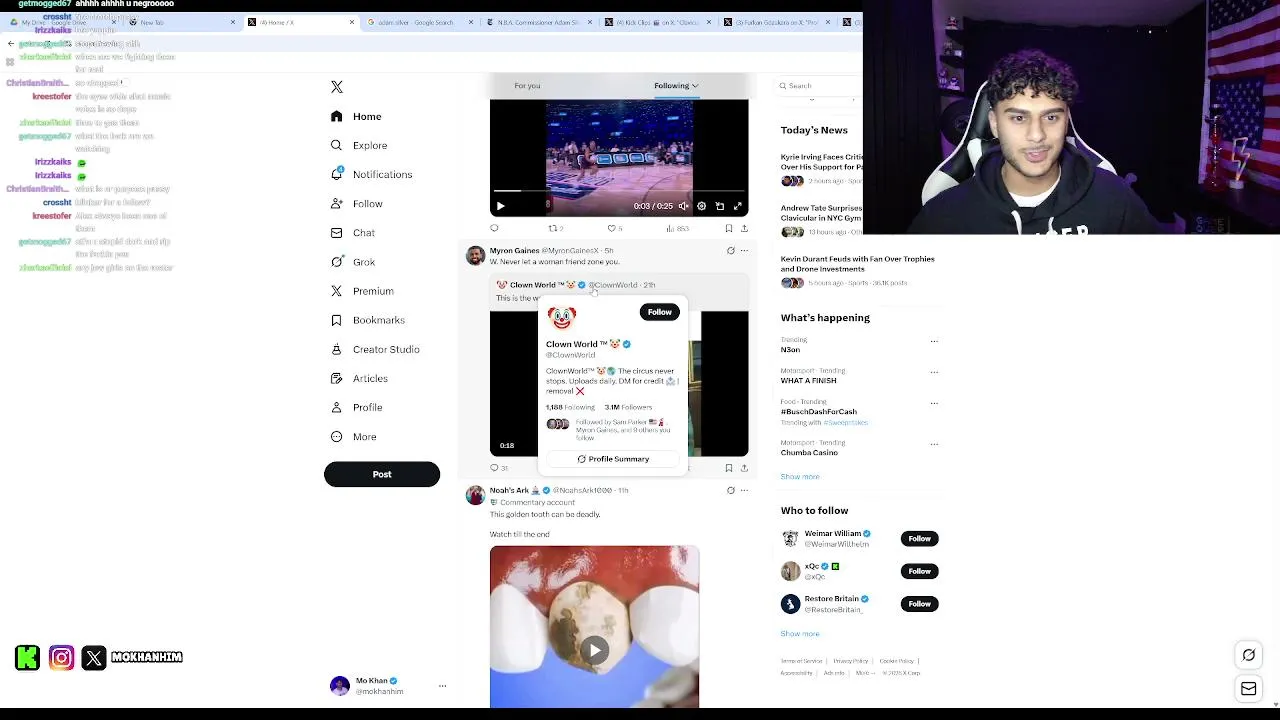This screenshot has height=720, width=1280.
Task: Click the Creator Studio icon
Action: (x=337, y=349)
